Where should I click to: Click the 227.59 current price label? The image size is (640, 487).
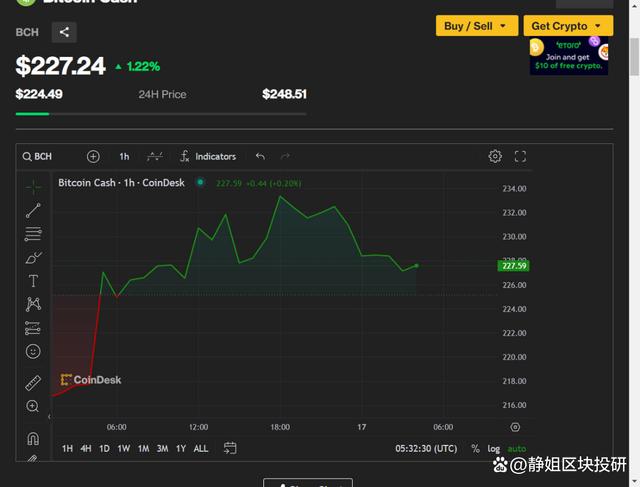coord(513,266)
